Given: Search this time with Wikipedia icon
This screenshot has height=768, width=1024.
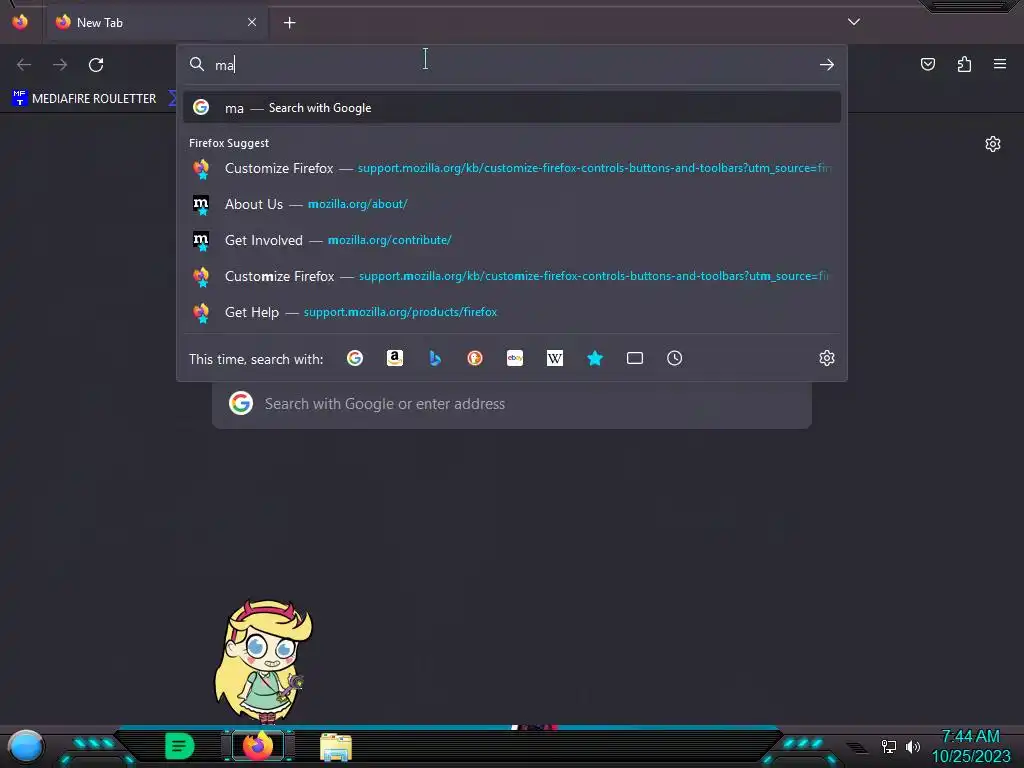Looking at the screenshot, I should pos(554,358).
